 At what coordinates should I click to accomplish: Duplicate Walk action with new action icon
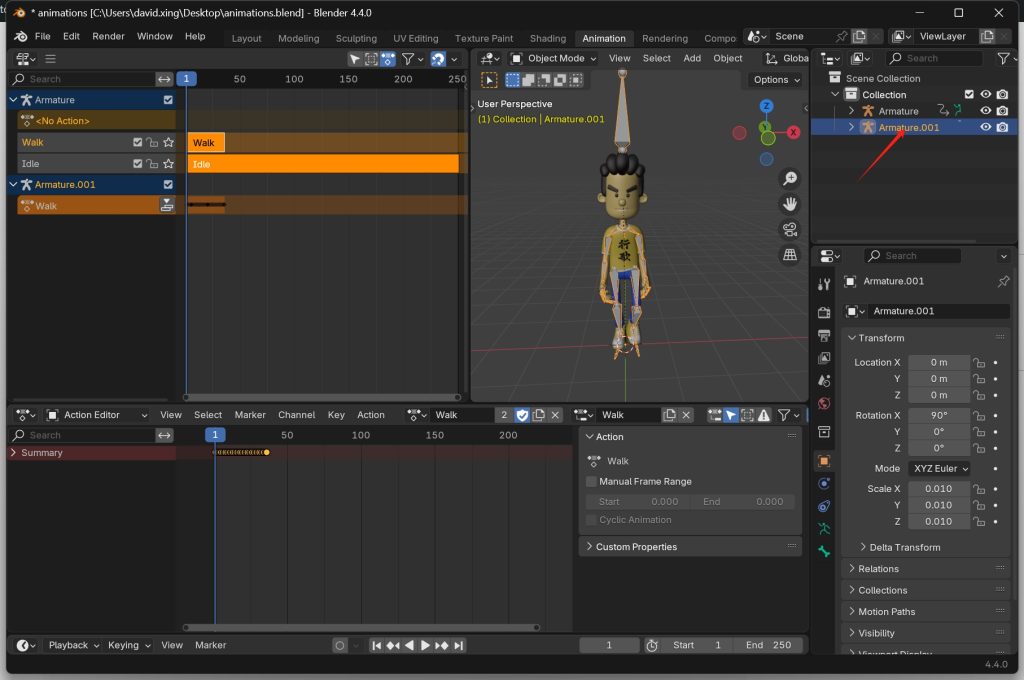click(x=539, y=415)
